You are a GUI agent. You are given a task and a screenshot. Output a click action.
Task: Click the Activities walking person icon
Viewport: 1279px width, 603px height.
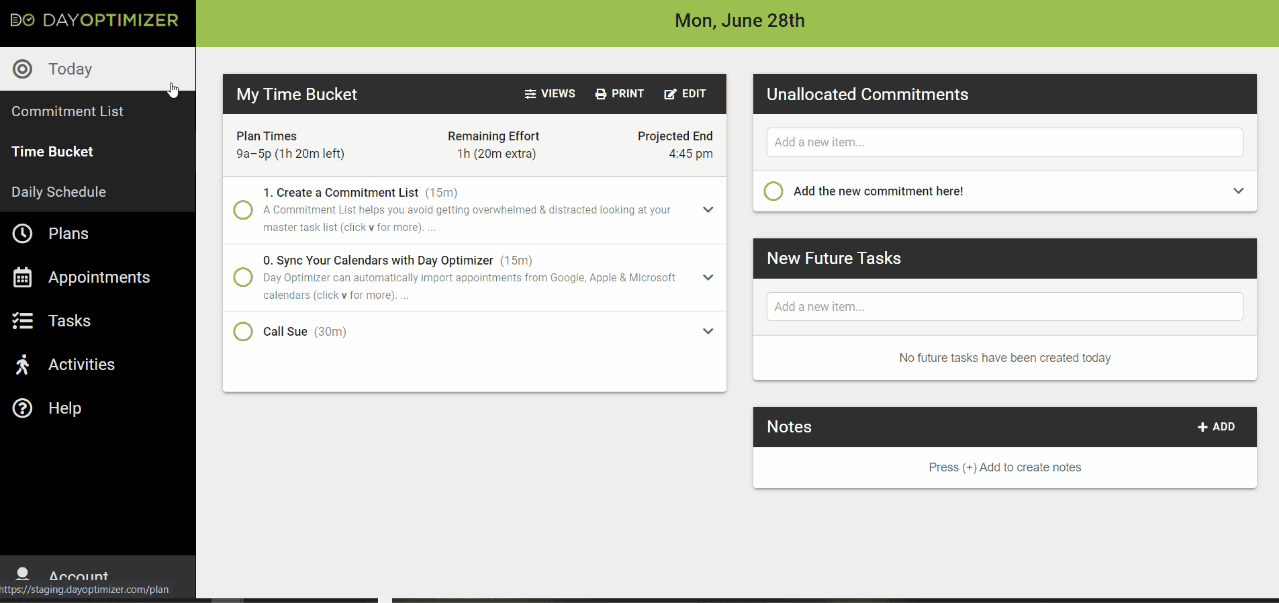(22, 365)
